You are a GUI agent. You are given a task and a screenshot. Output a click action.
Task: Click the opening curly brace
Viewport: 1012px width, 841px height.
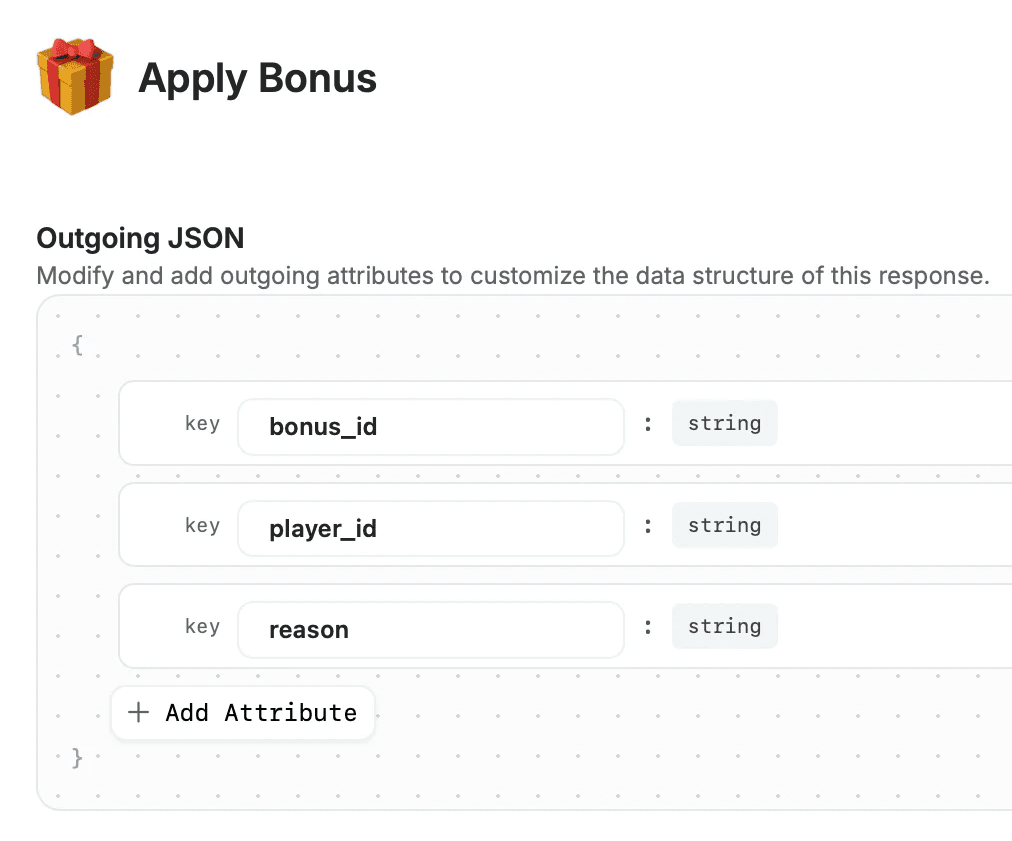(77, 345)
